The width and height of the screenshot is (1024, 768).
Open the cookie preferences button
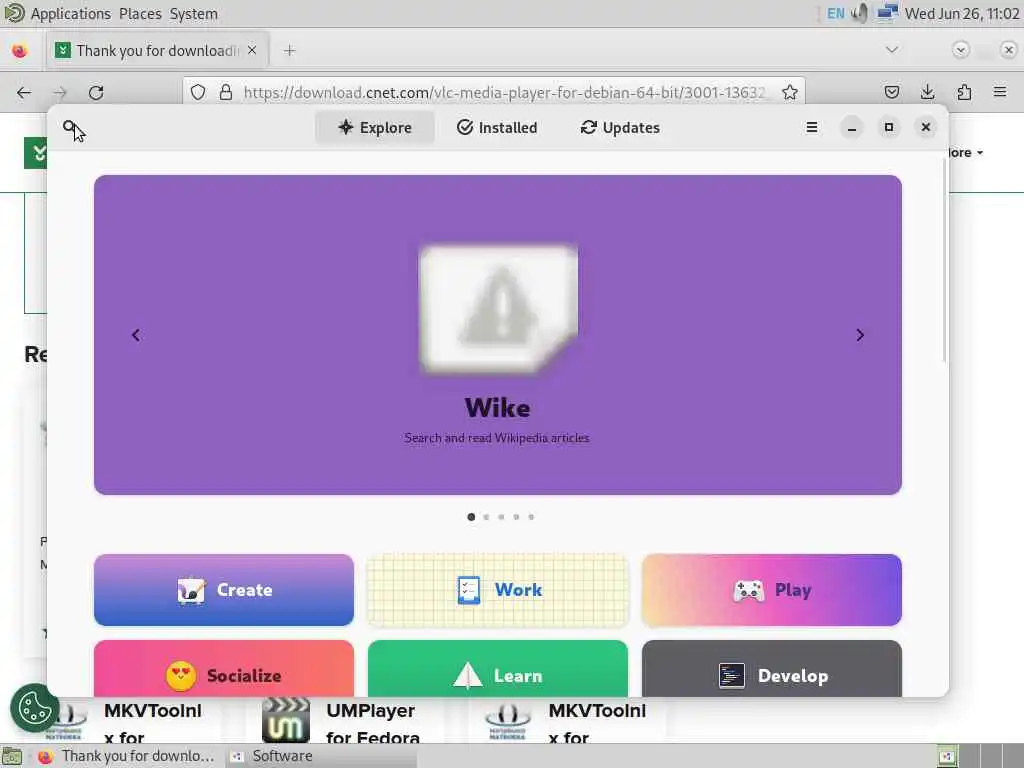click(x=35, y=708)
